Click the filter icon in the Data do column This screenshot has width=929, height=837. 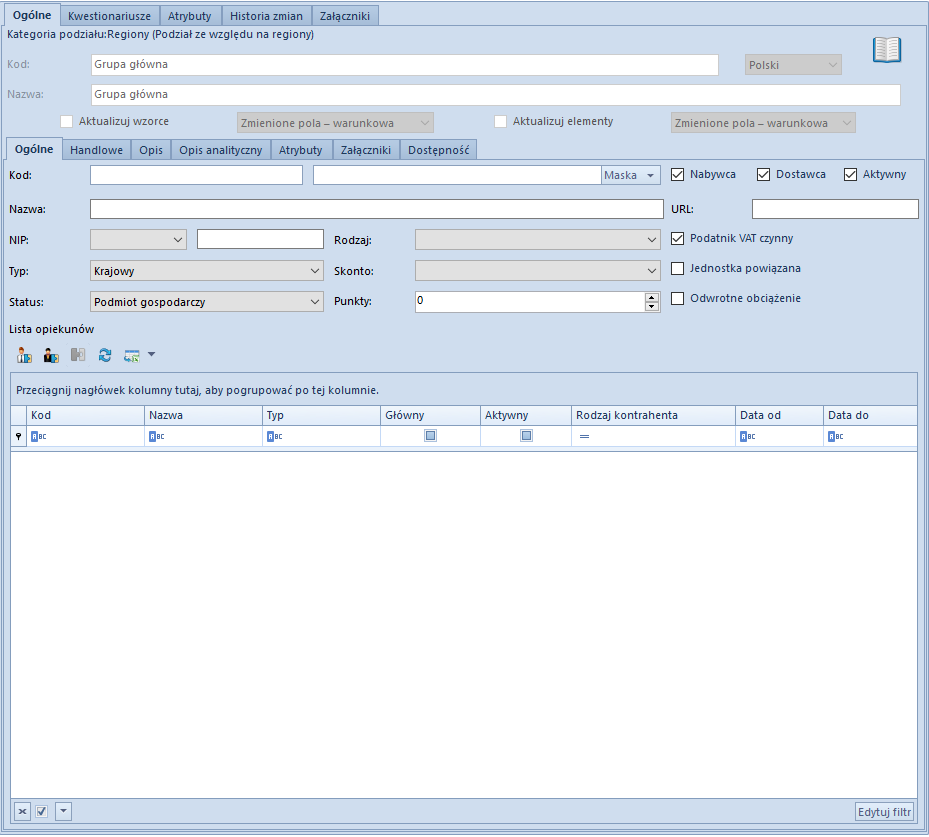(x=835, y=437)
